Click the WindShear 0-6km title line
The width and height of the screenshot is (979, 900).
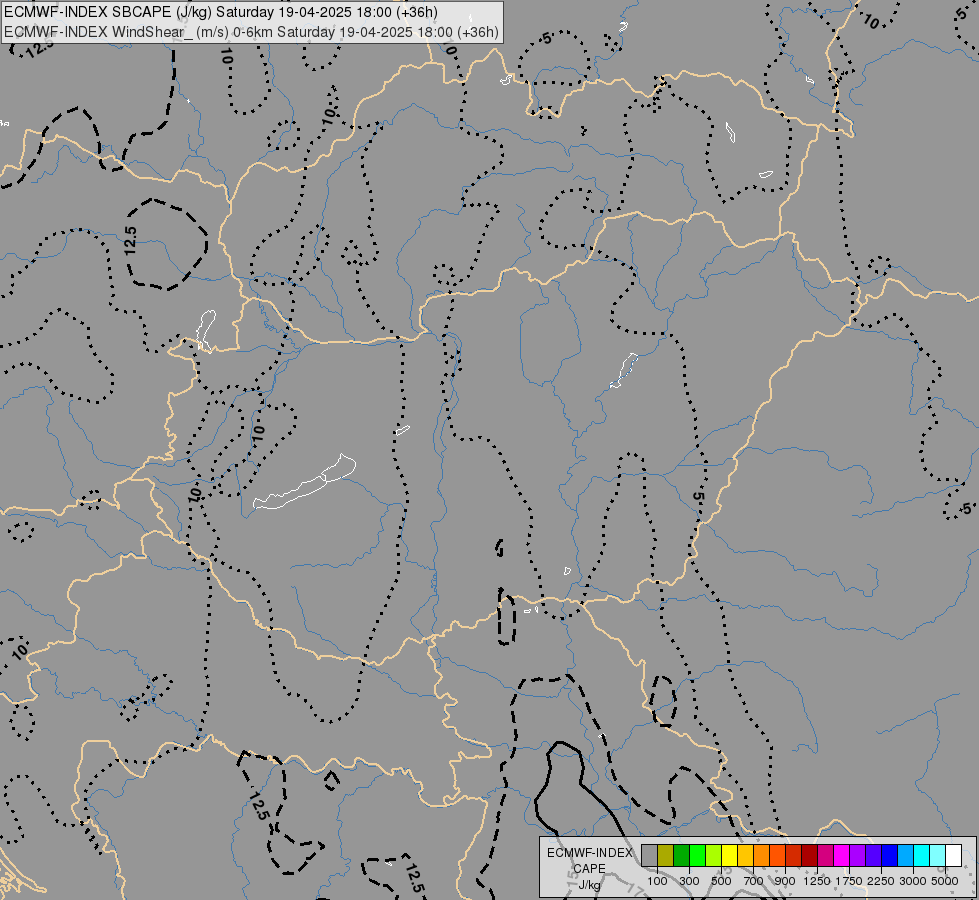pos(252,31)
